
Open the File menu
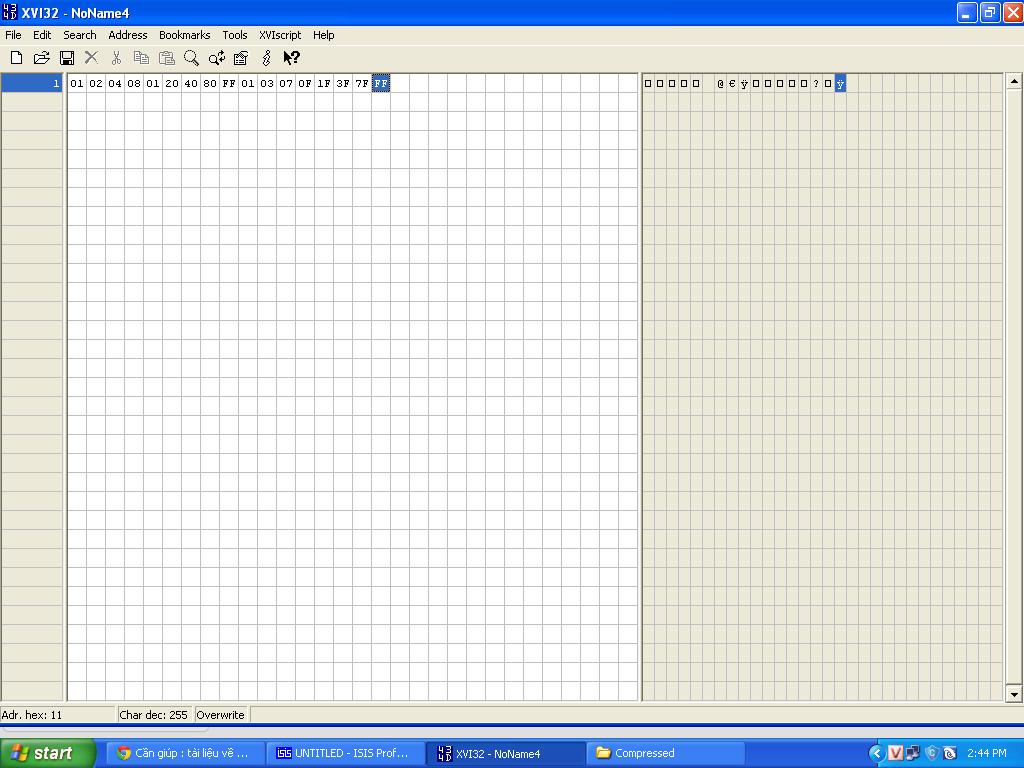[13, 35]
